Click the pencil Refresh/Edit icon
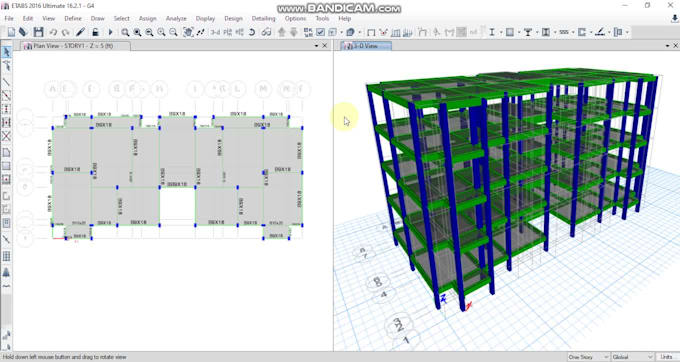This screenshot has height=362, width=680. (x=80, y=32)
